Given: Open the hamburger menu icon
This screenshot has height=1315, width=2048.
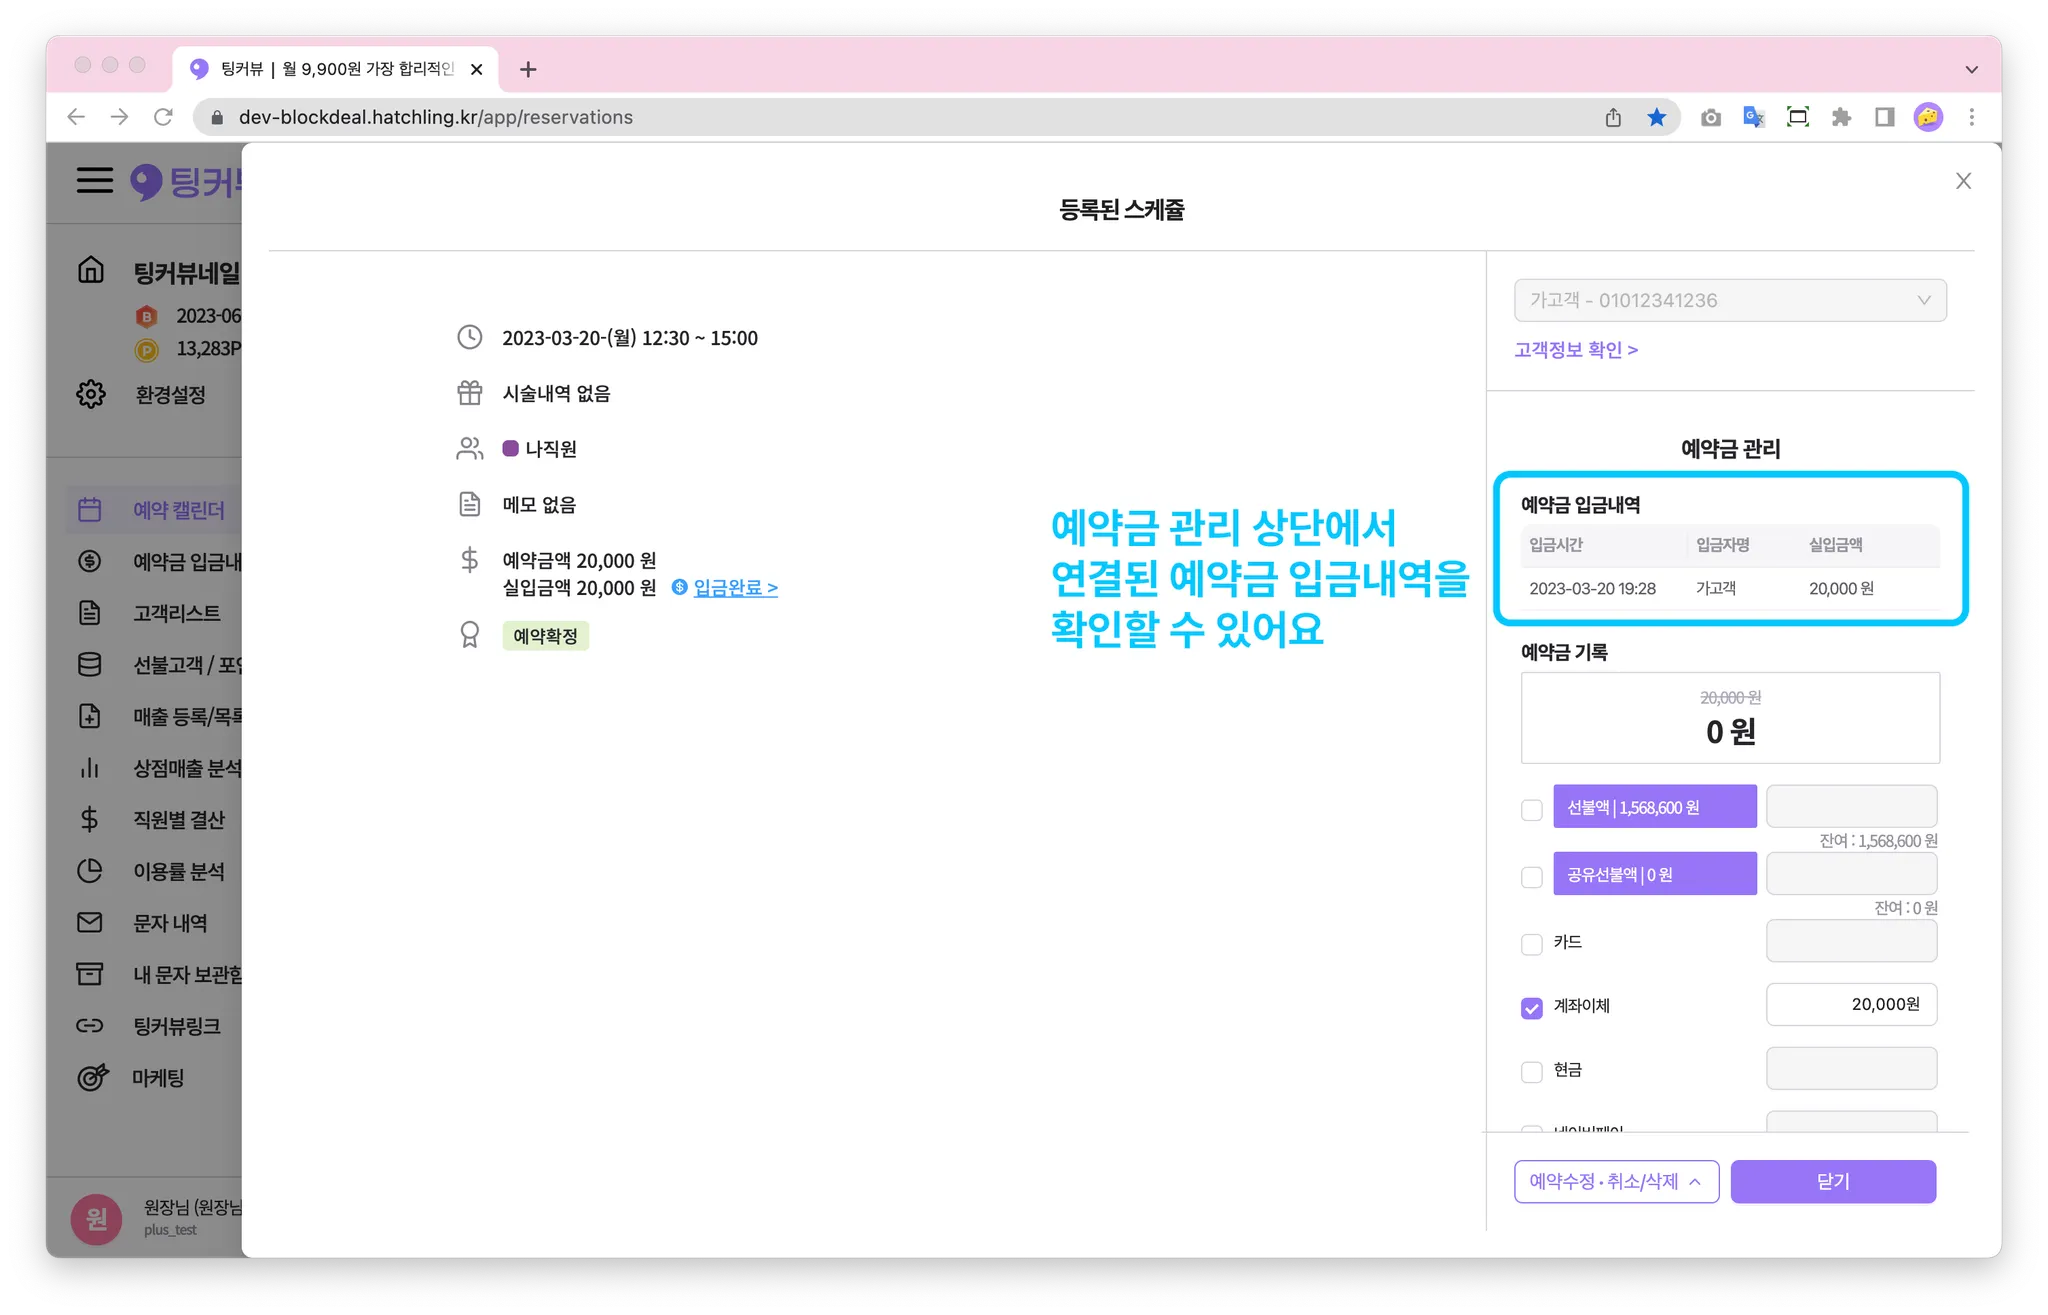Looking at the screenshot, I should pyautogui.click(x=95, y=180).
